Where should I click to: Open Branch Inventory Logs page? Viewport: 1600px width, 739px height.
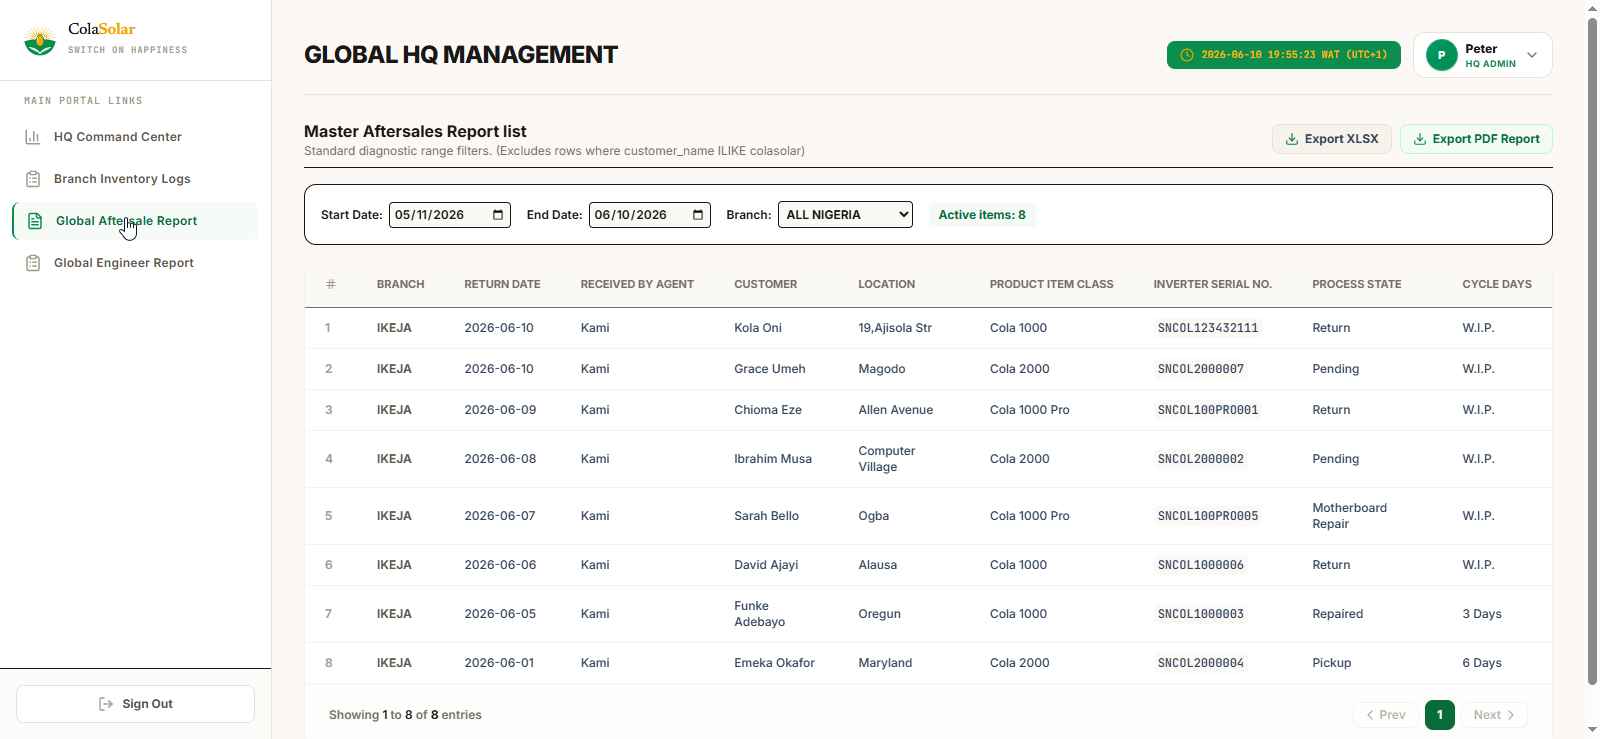coord(135,179)
